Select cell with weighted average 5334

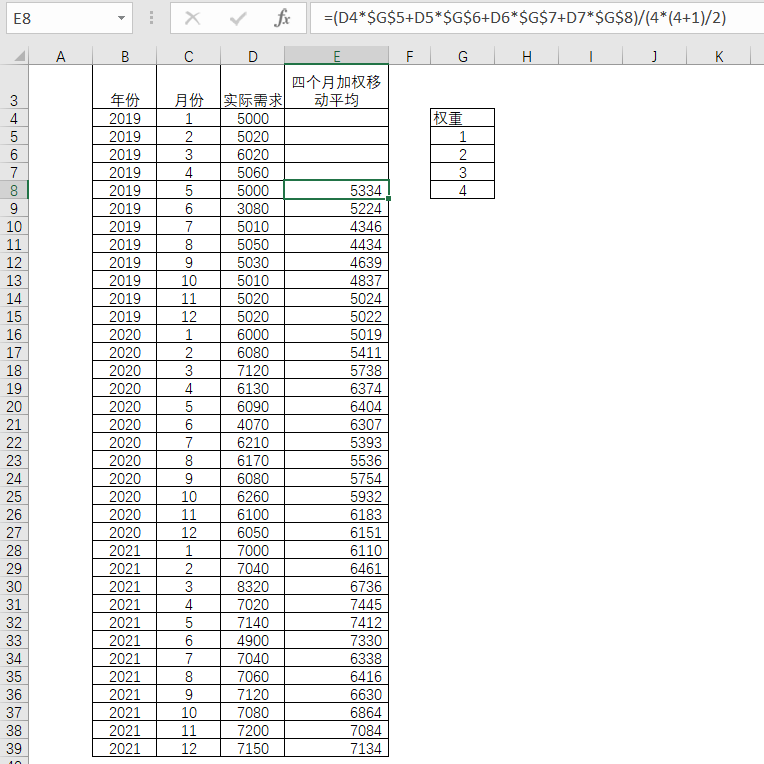click(x=336, y=190)
